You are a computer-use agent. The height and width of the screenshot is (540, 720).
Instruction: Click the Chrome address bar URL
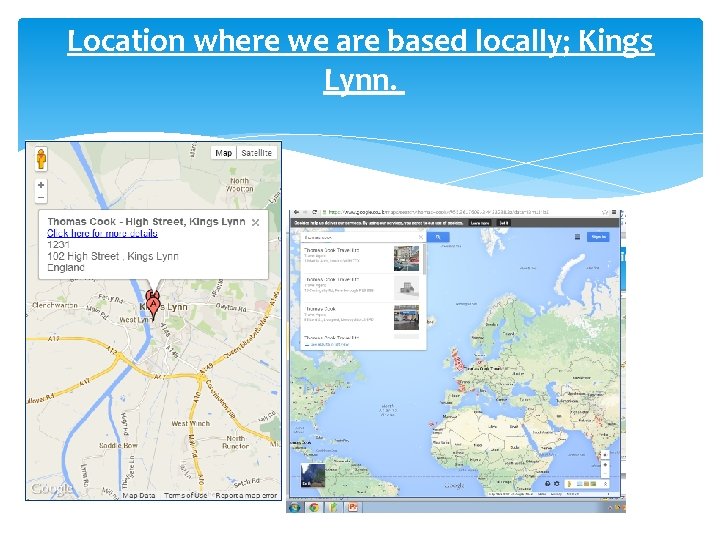tap(439, 212)
